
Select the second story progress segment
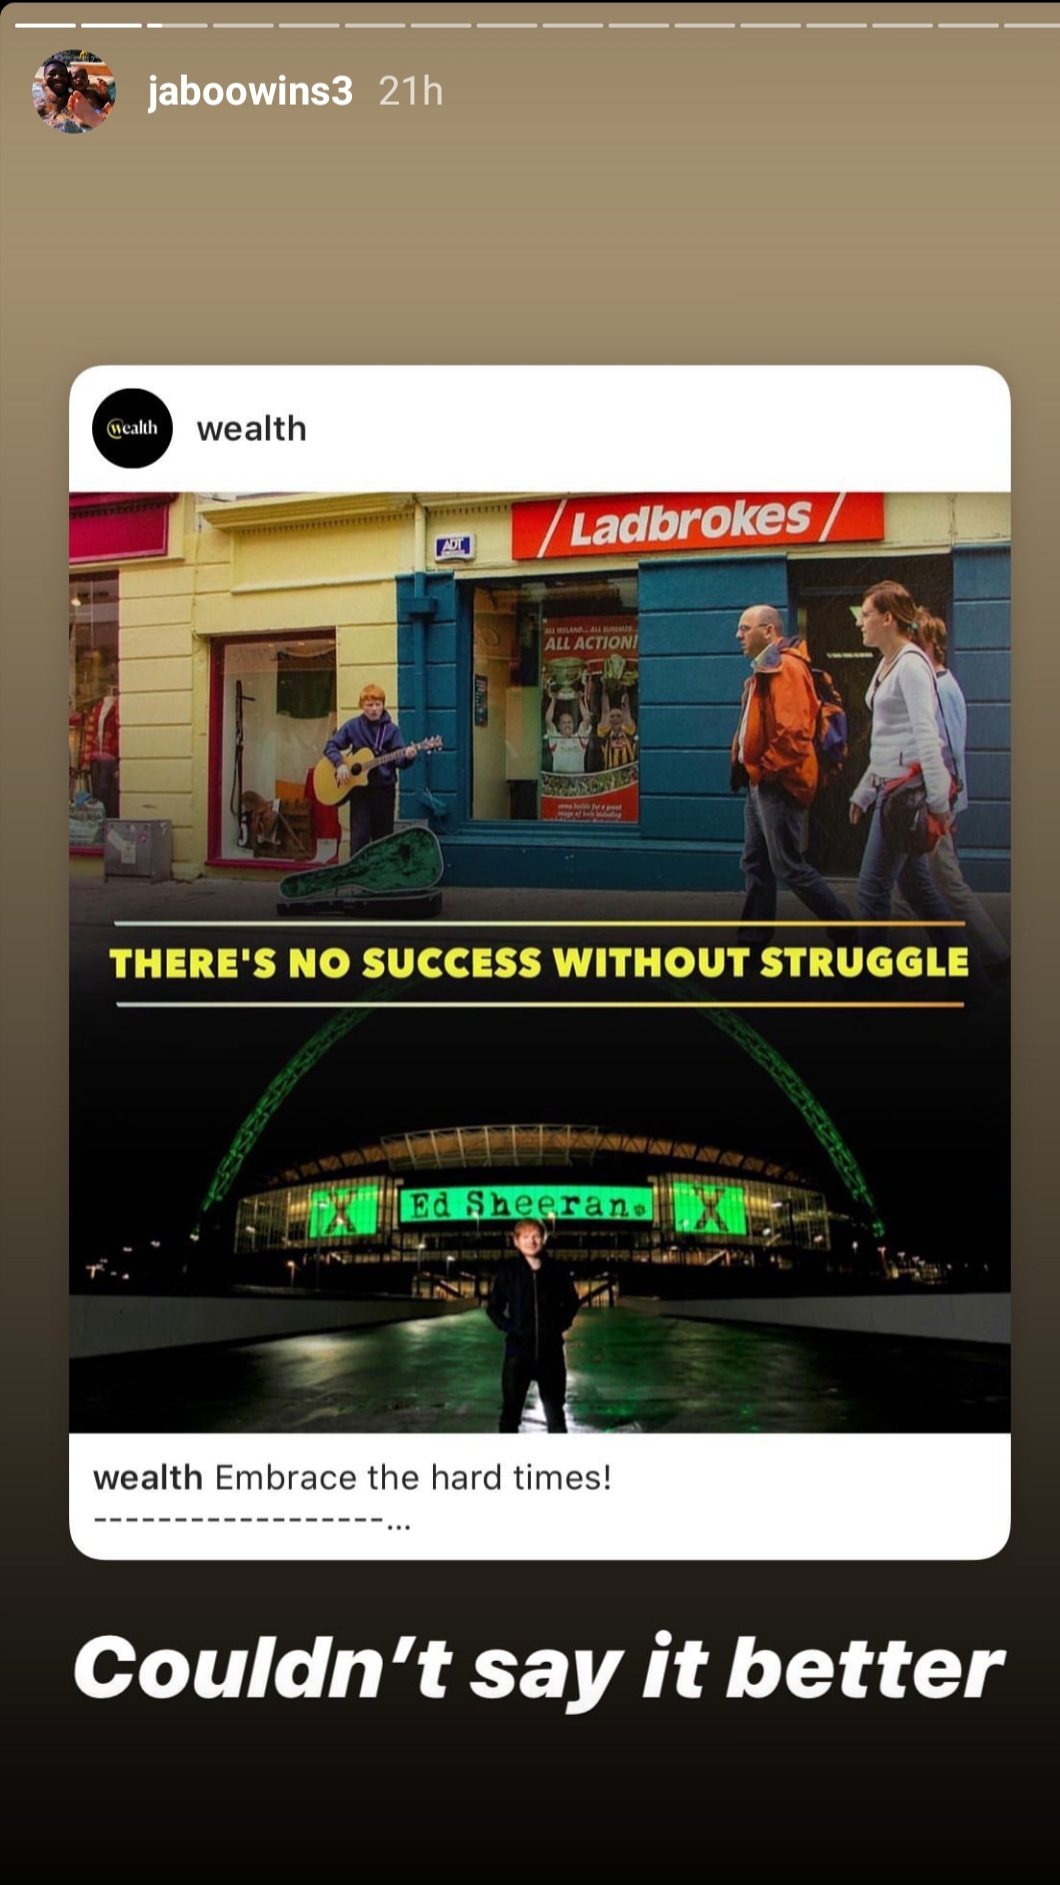click(x=111, y=25)
